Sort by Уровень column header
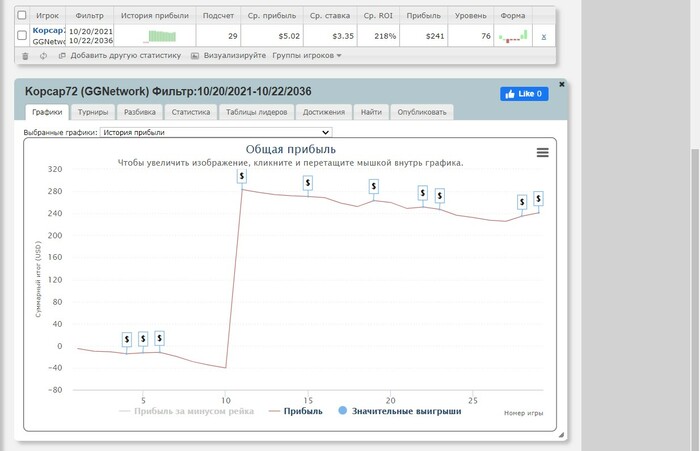The image size is (700, 451). (471, 15)
